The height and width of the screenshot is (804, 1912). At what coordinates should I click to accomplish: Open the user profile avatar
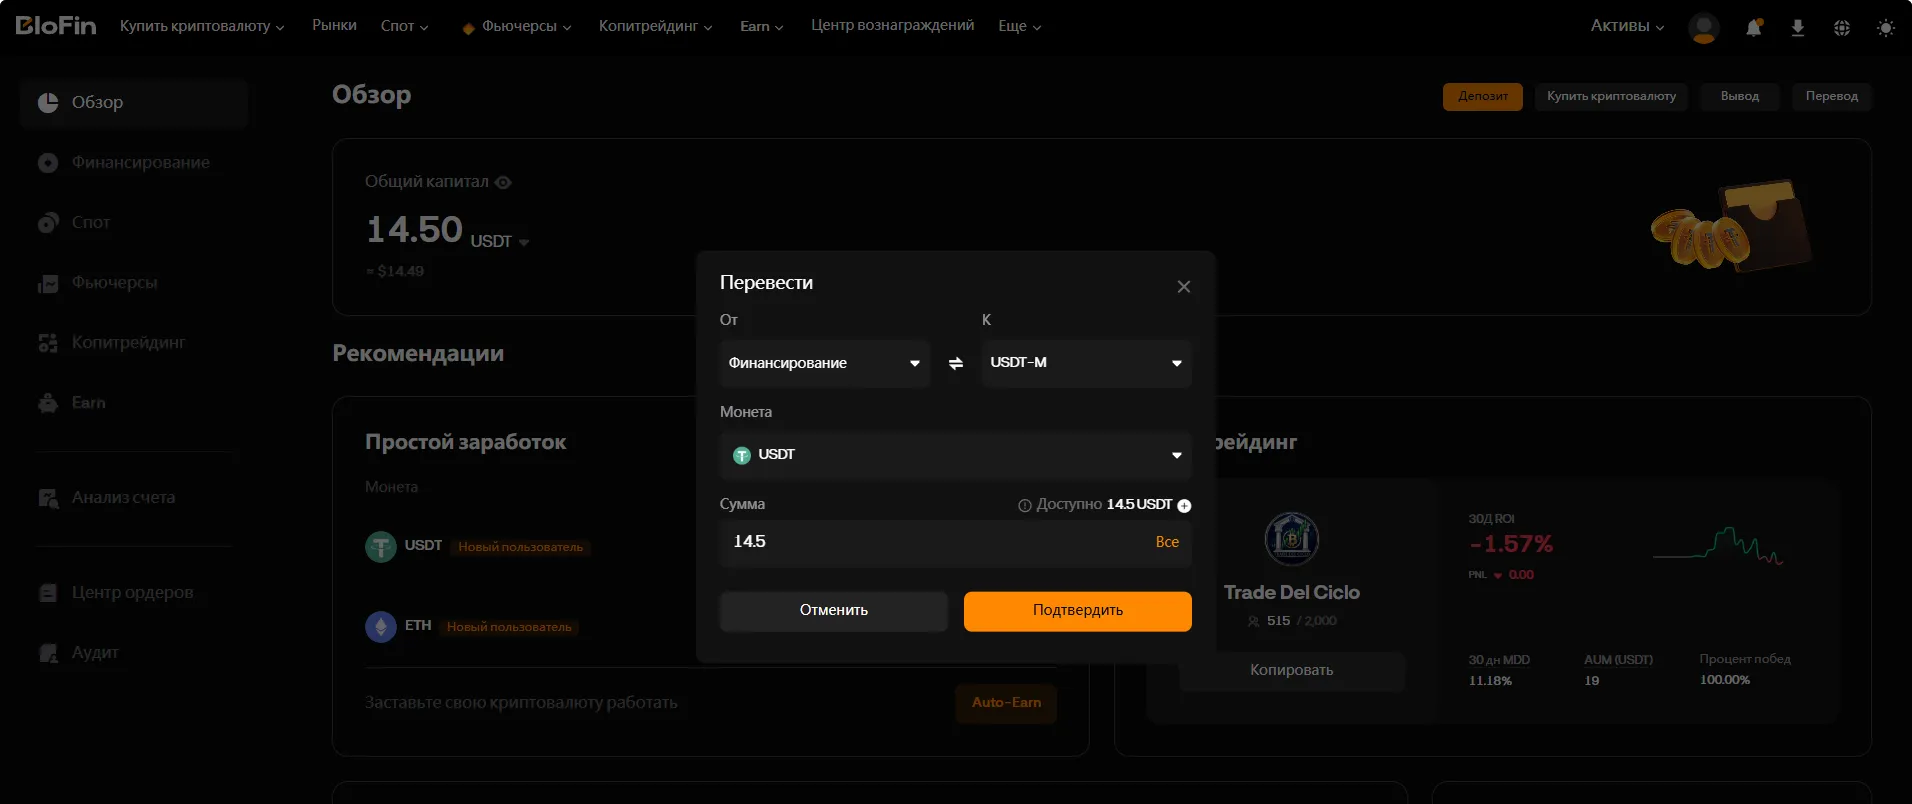point(1703,27)
